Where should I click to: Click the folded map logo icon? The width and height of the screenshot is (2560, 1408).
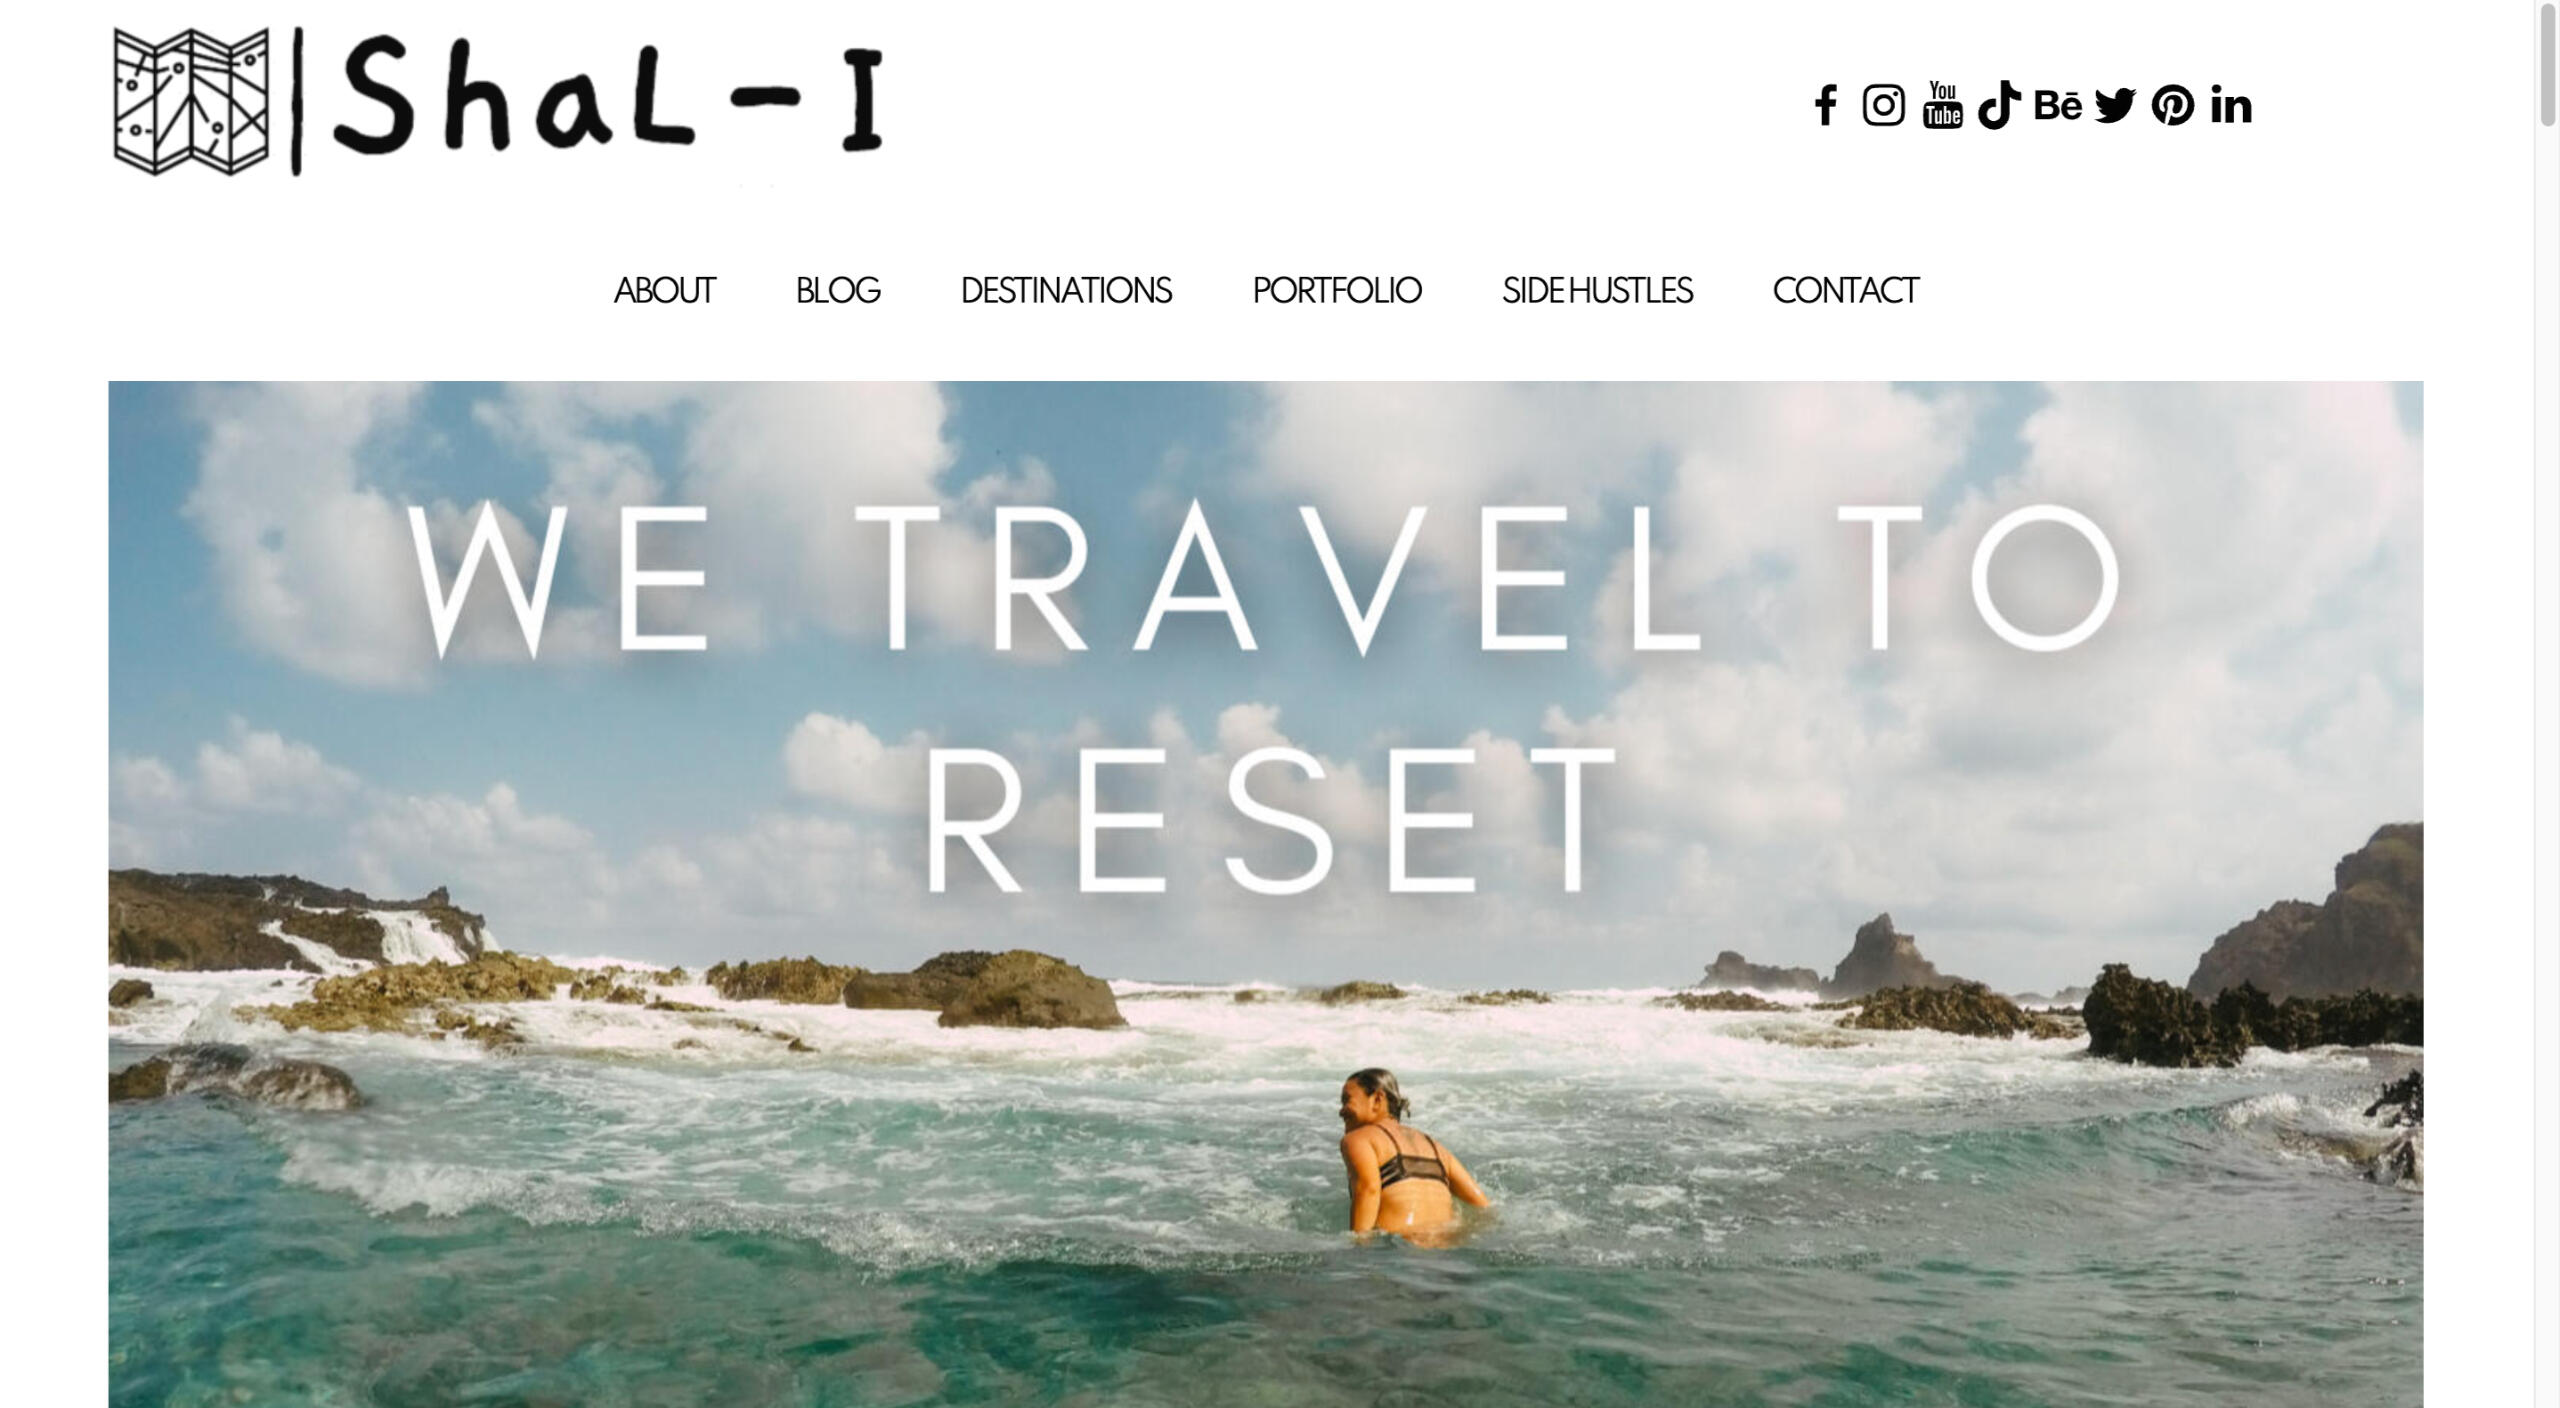[191, 102]
